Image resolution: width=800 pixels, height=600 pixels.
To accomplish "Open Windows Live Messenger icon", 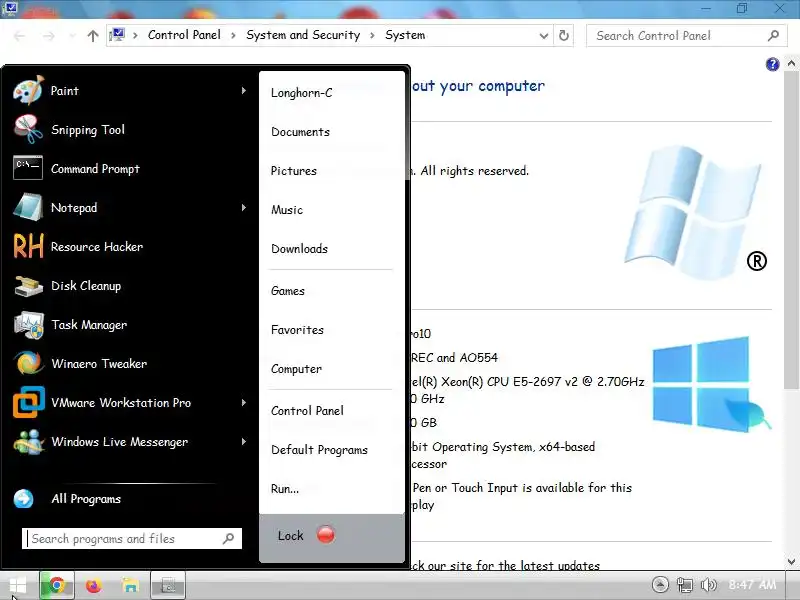I will [28, 441].
